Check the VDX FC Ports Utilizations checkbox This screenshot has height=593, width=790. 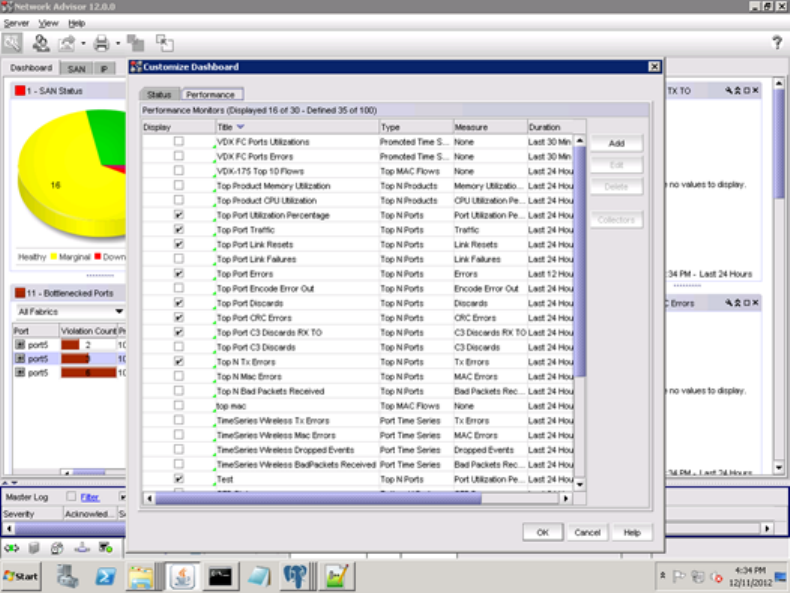click(x=179, y=142)
